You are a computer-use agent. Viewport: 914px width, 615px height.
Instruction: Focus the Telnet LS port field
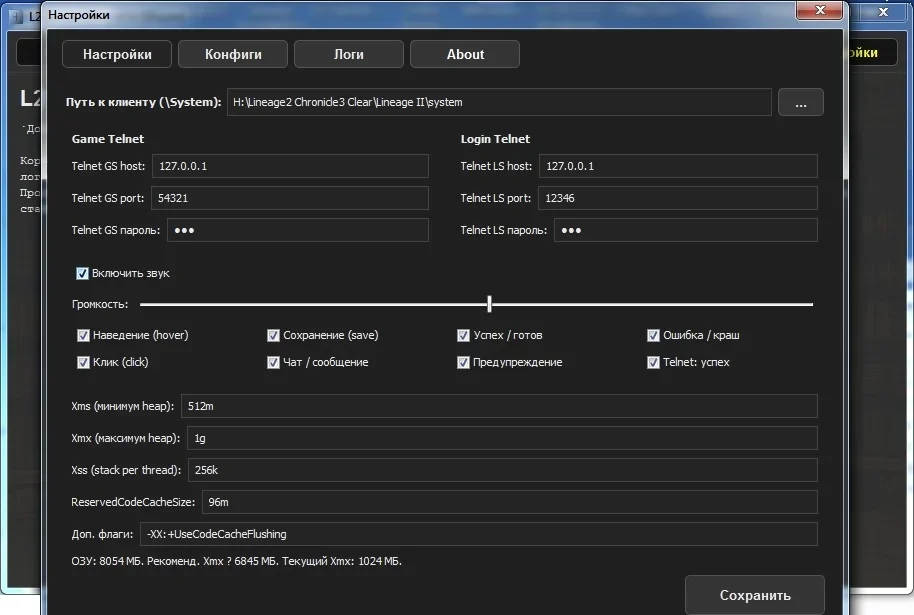(677, 198)
